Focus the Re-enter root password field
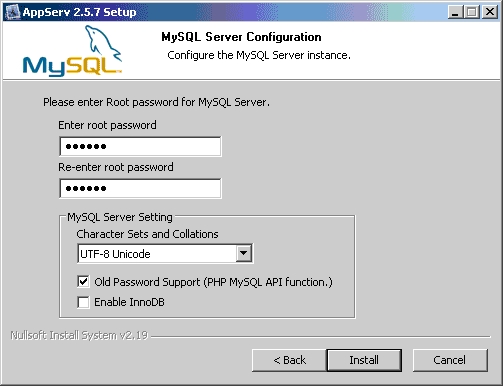503x386 pixels. click(x=140, y=188)
